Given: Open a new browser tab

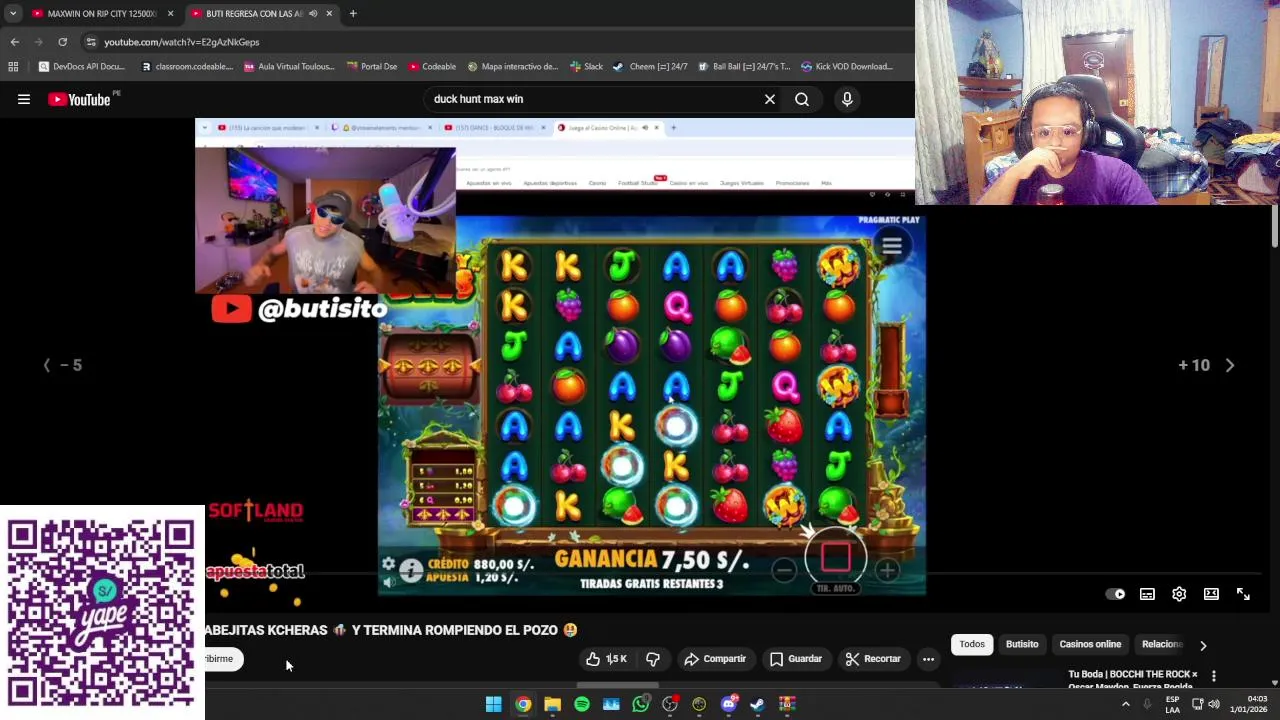Looking at the screenshot, I should click(x=353, y=14).
